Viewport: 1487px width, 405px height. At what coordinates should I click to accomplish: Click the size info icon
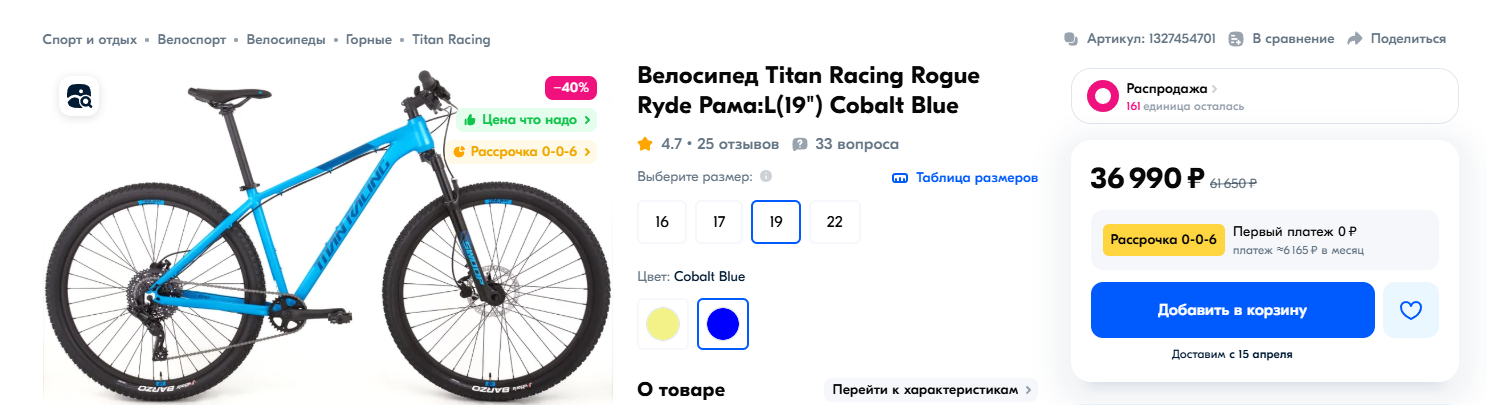click(766, 177)
